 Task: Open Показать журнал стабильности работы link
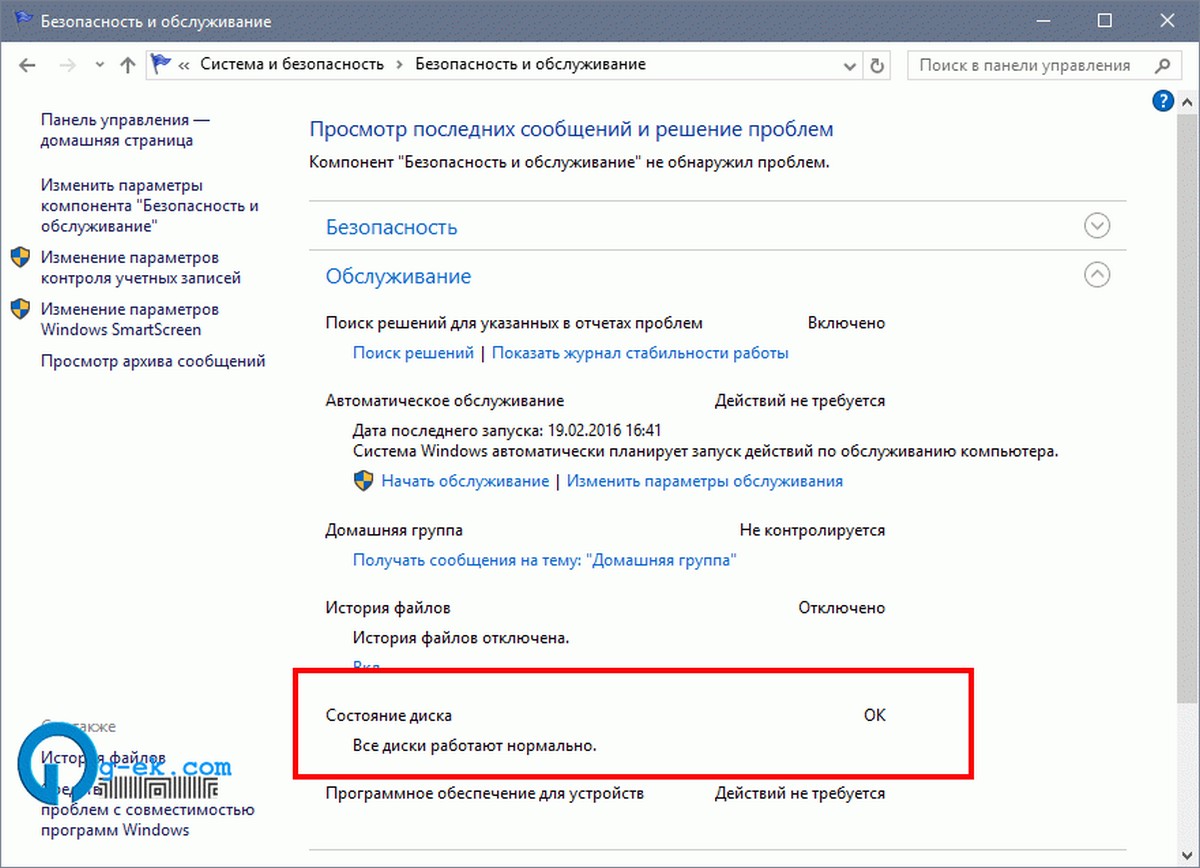click(x=640, y=352)
